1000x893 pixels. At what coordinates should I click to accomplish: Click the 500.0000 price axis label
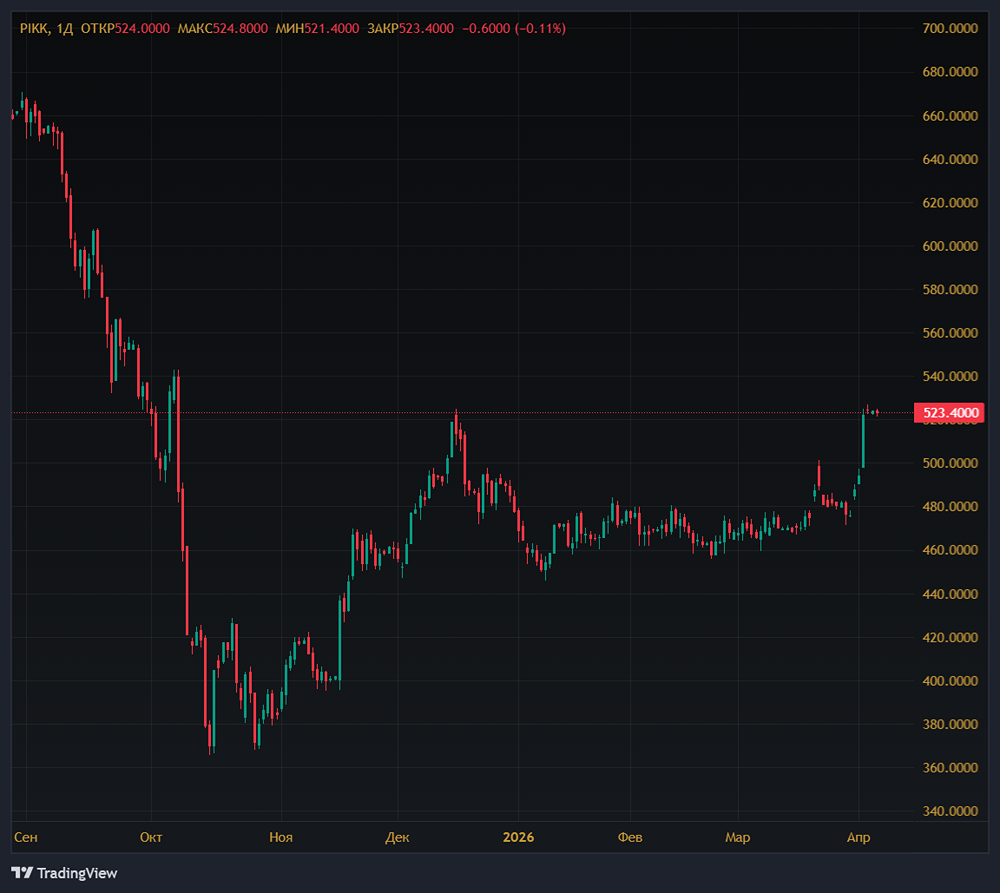(950, 462)
